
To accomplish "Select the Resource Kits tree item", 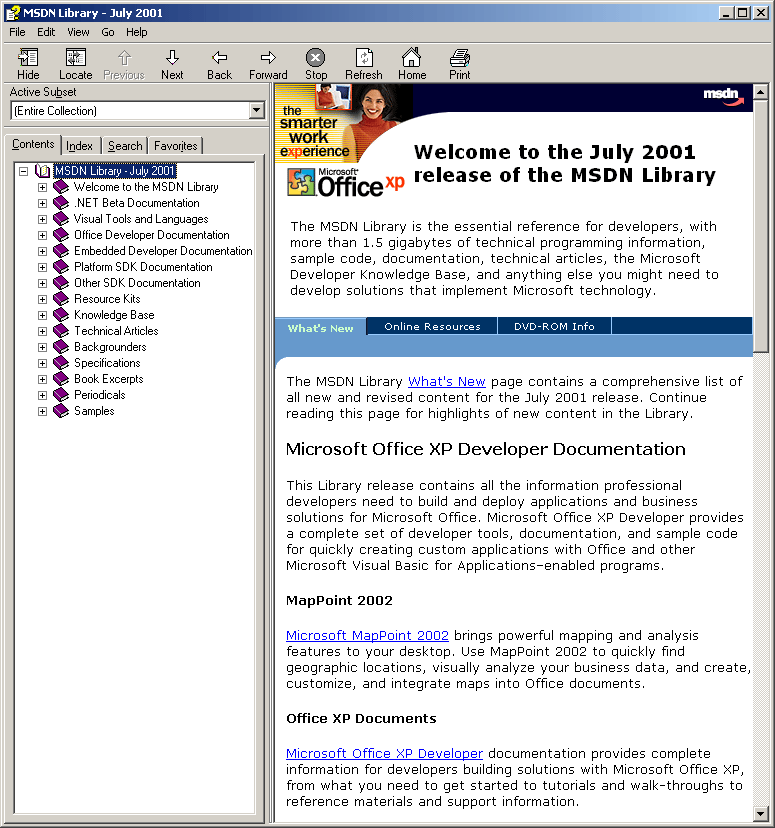I will coord(107,299).
